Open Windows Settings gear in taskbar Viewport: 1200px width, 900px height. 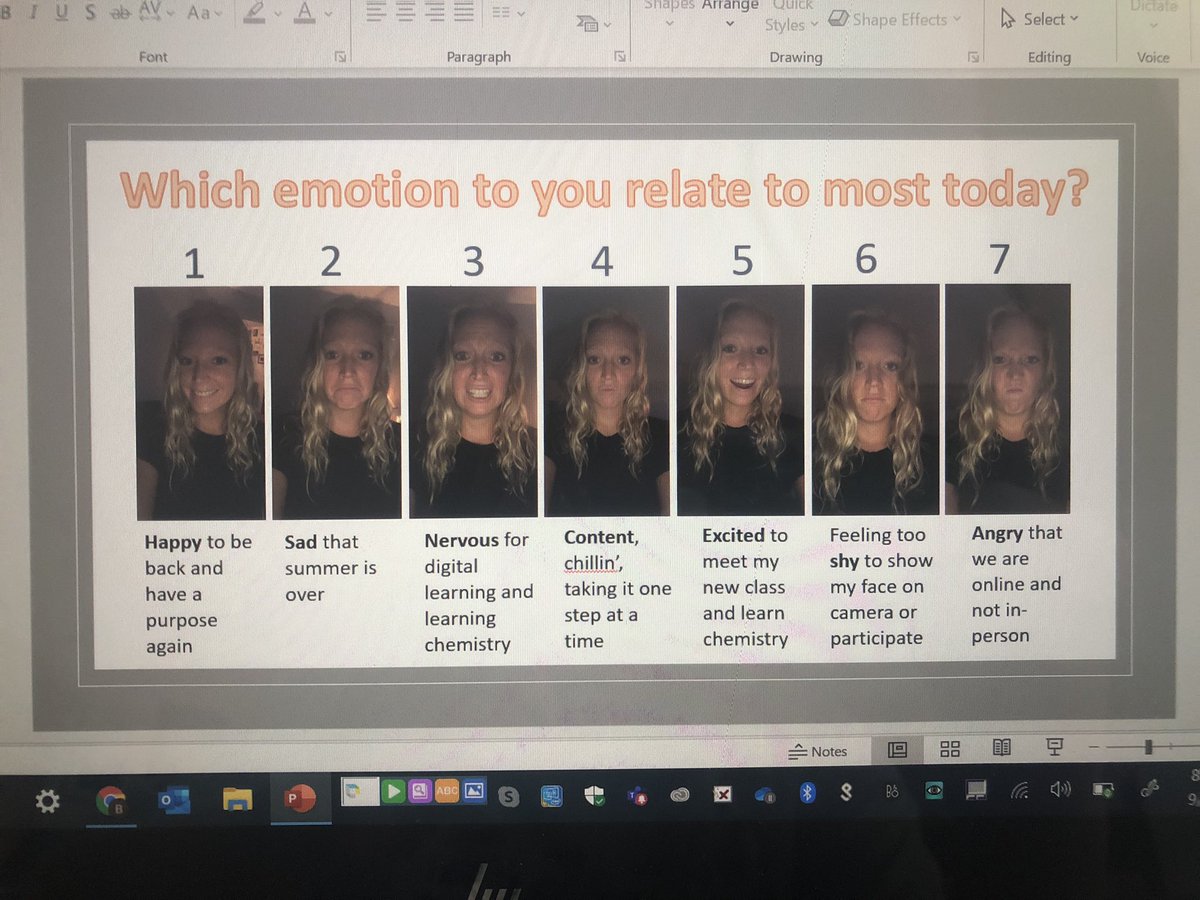47,800
